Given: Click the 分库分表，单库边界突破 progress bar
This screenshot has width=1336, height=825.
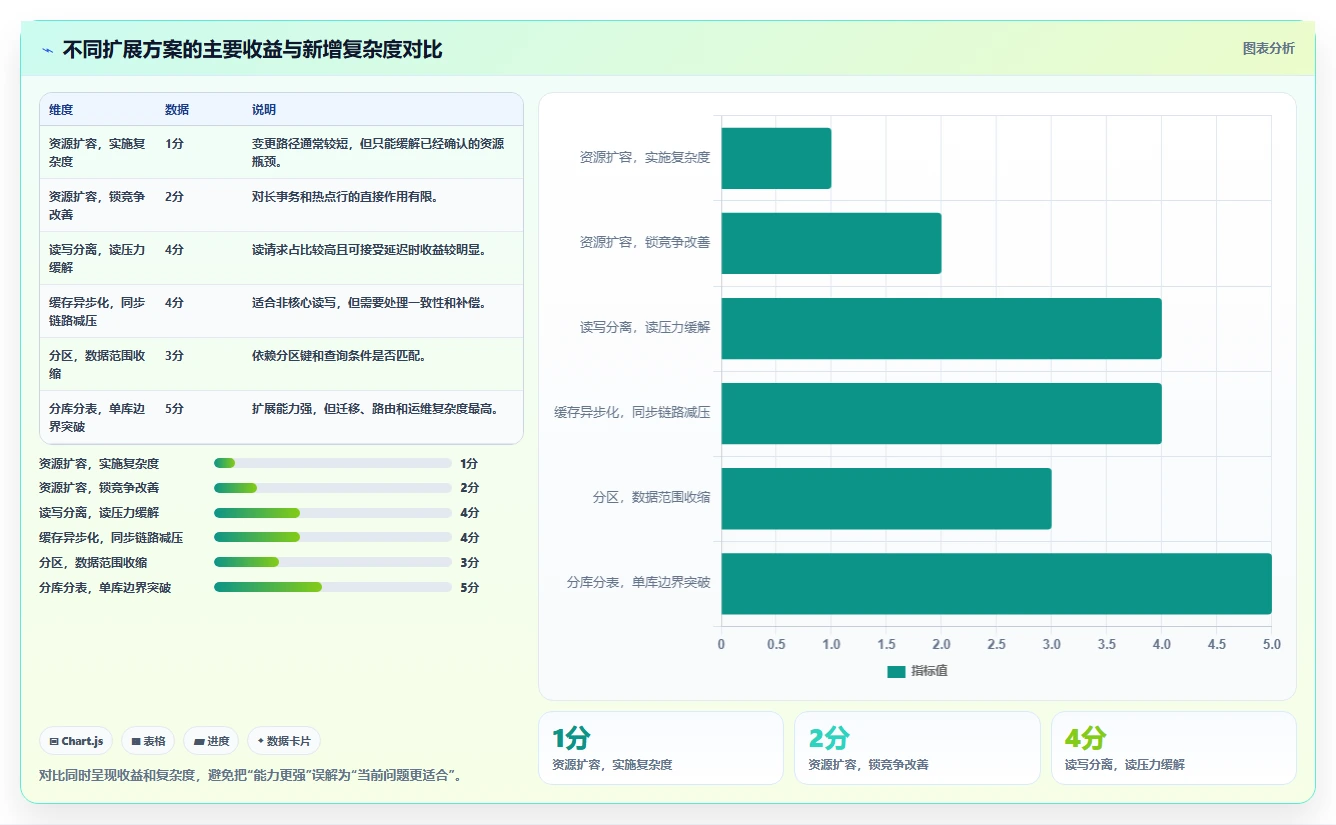Looking at the screenshot, I should [x=333, y=587].
